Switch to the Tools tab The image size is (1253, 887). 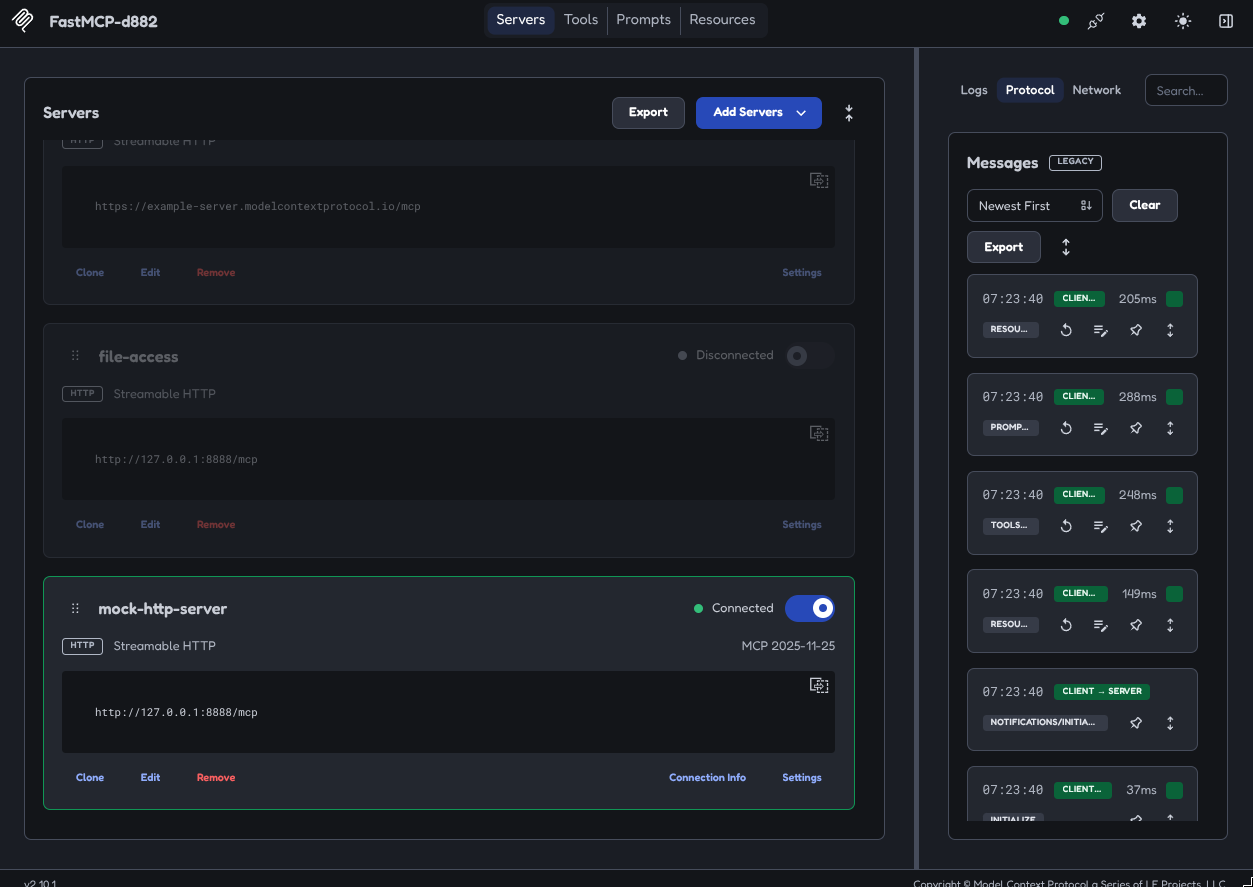pos(581,20)
